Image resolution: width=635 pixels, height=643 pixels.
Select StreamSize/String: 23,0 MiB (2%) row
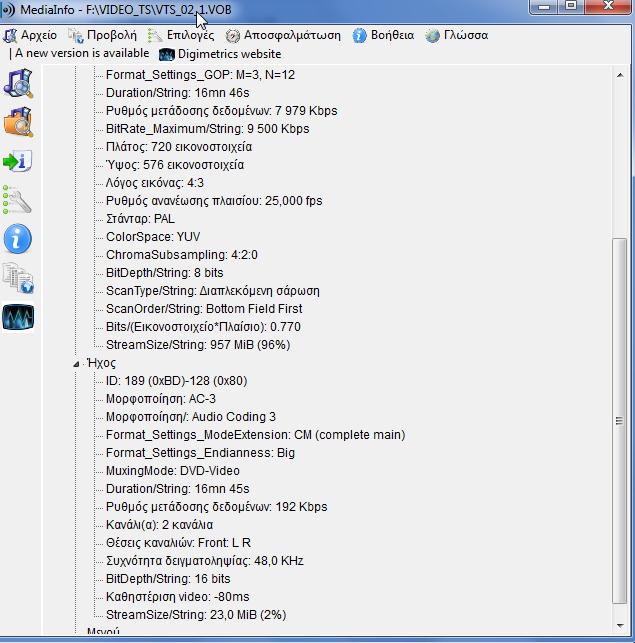pos(196,615)
